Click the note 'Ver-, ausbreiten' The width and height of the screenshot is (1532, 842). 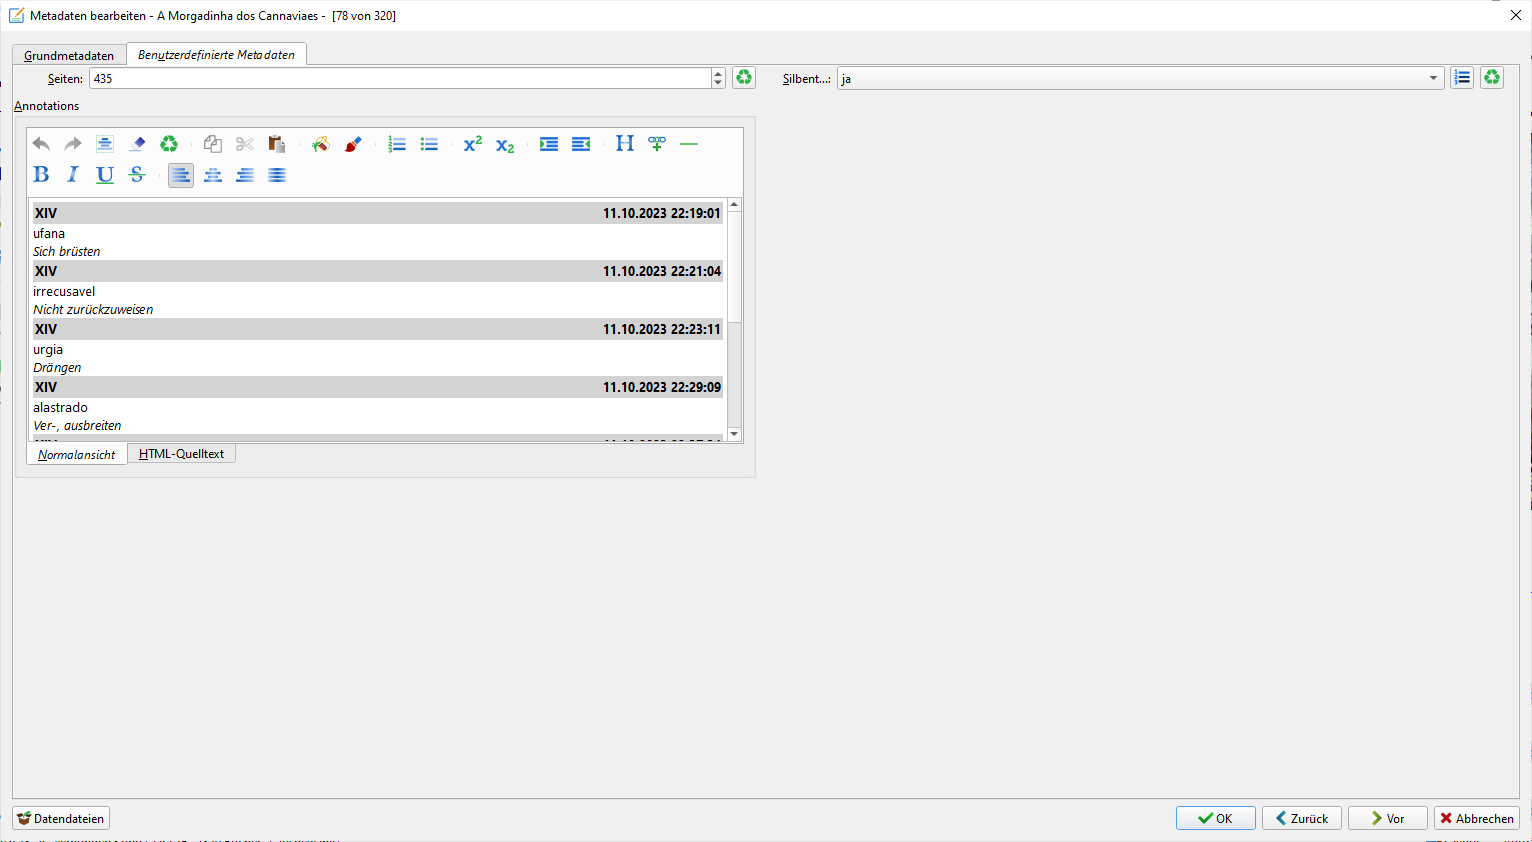pos(77,425)
